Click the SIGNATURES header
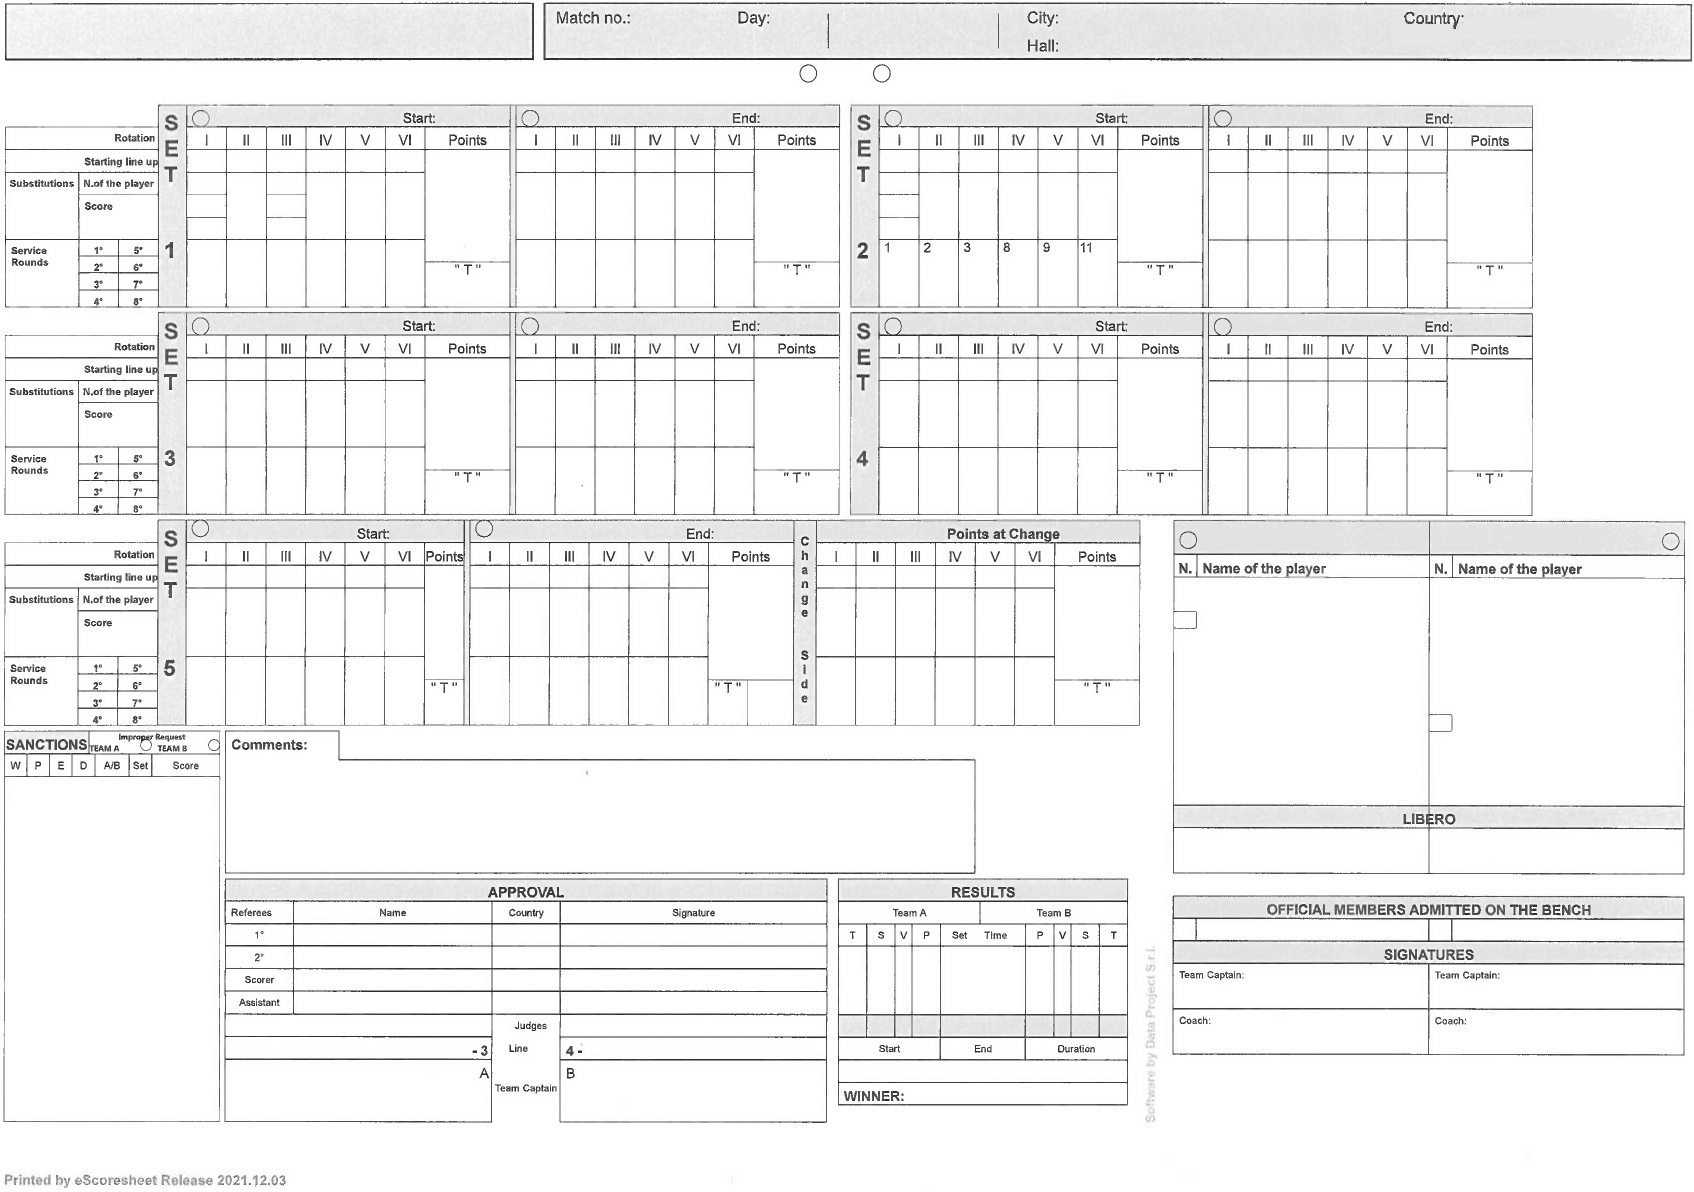 (x=1428, y=954)
